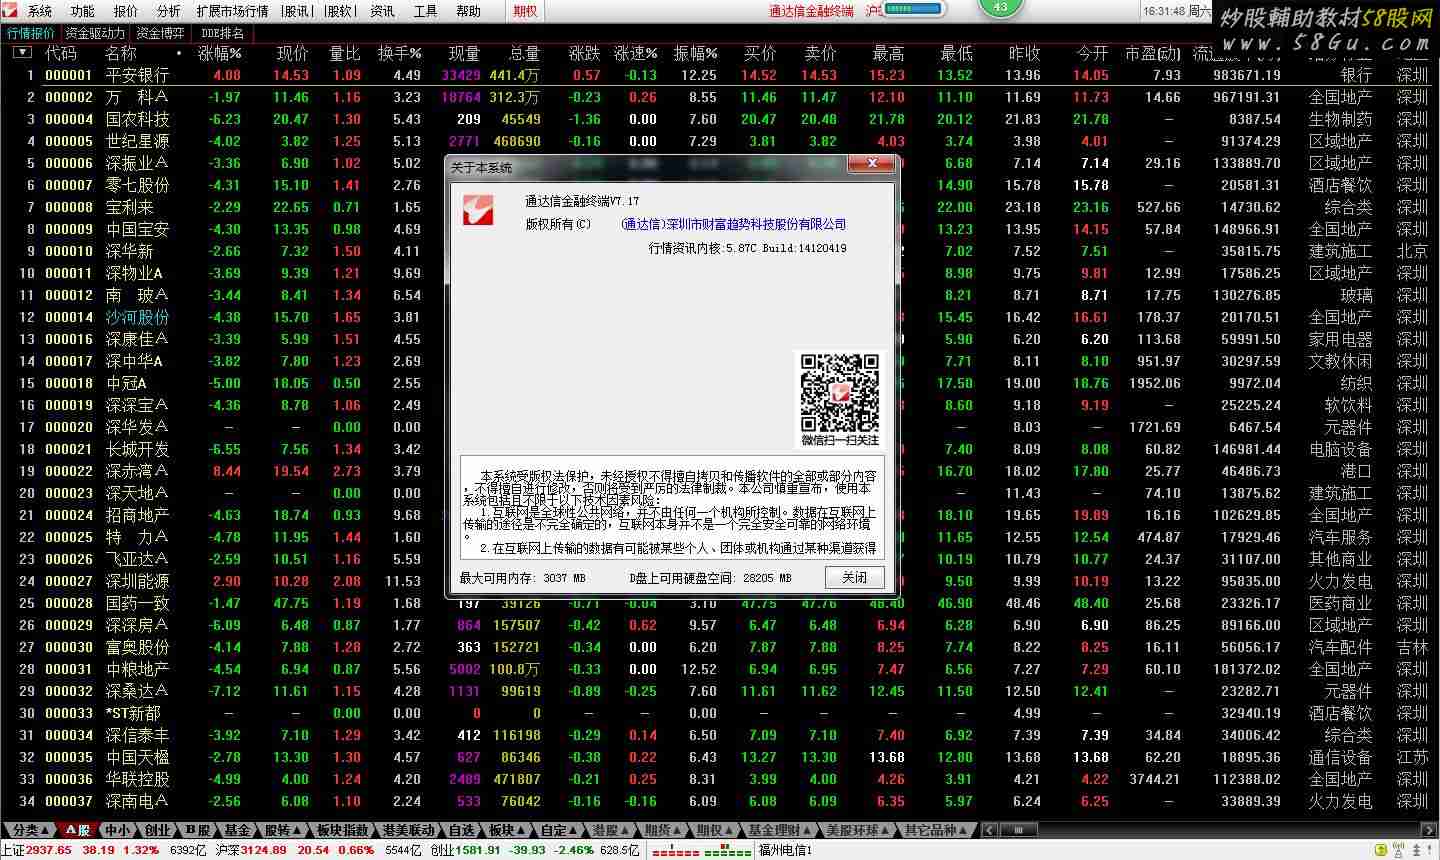This screenshot has width=1440, height=860.
Task: Open the column header dropdown arrow beside 代码
Action: click(21, 52)
